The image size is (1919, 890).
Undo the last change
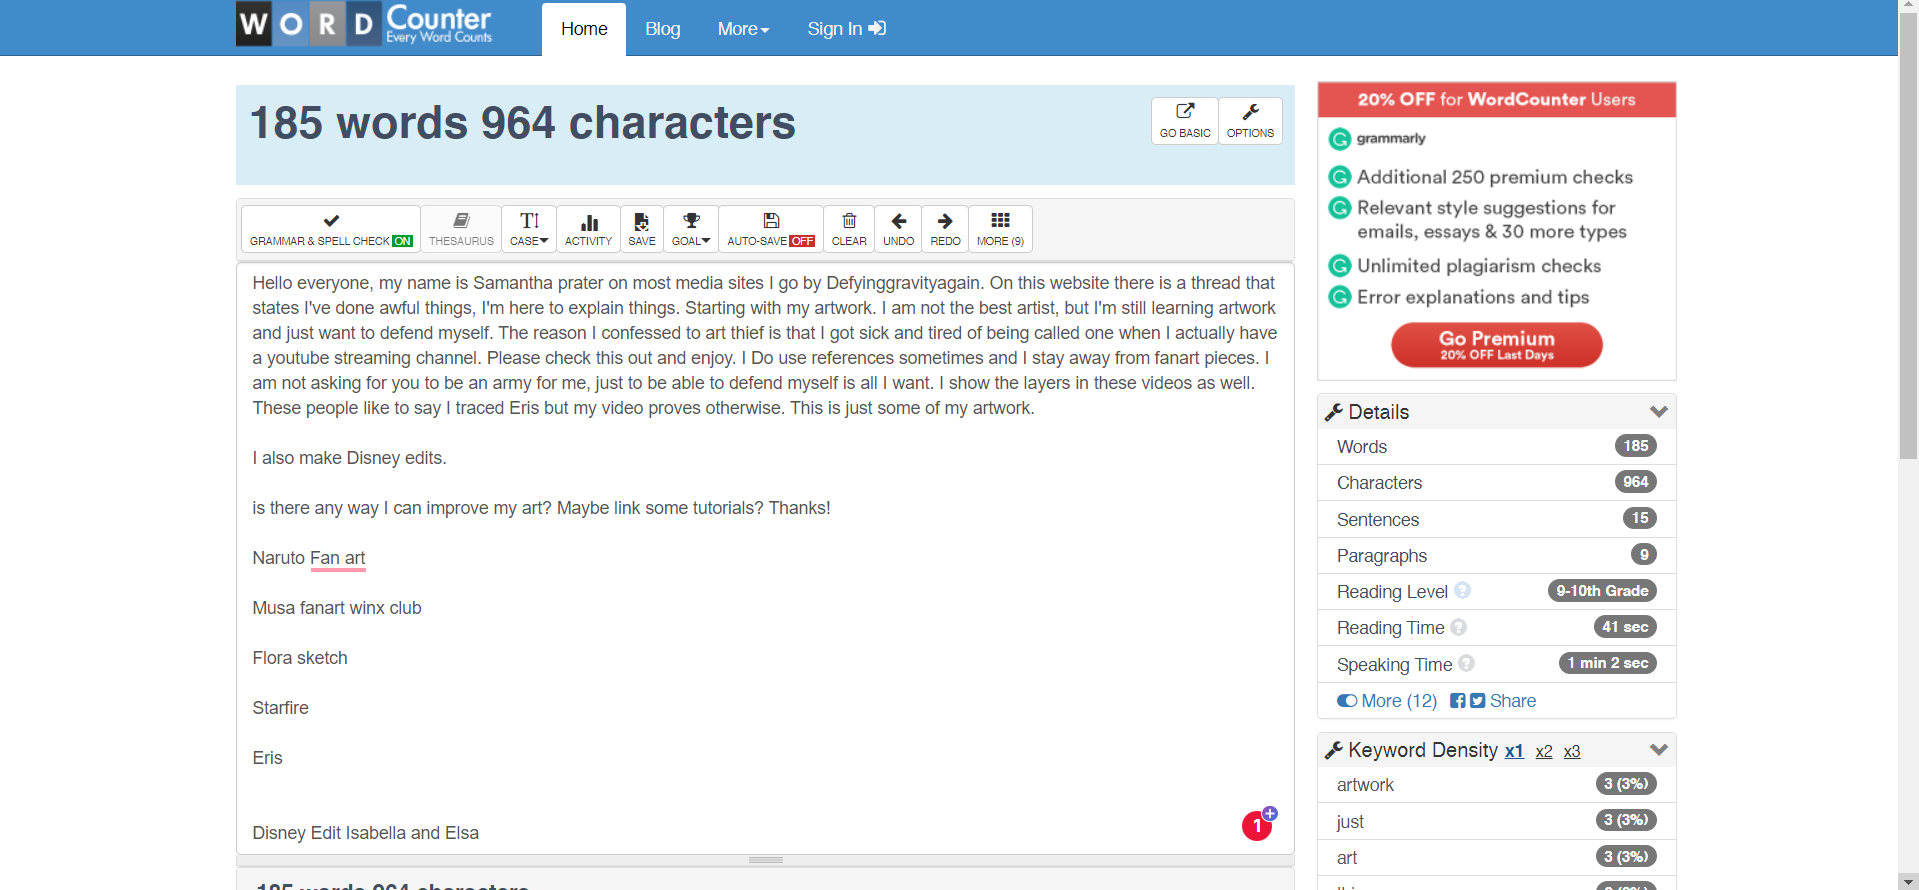click(898, 229)
